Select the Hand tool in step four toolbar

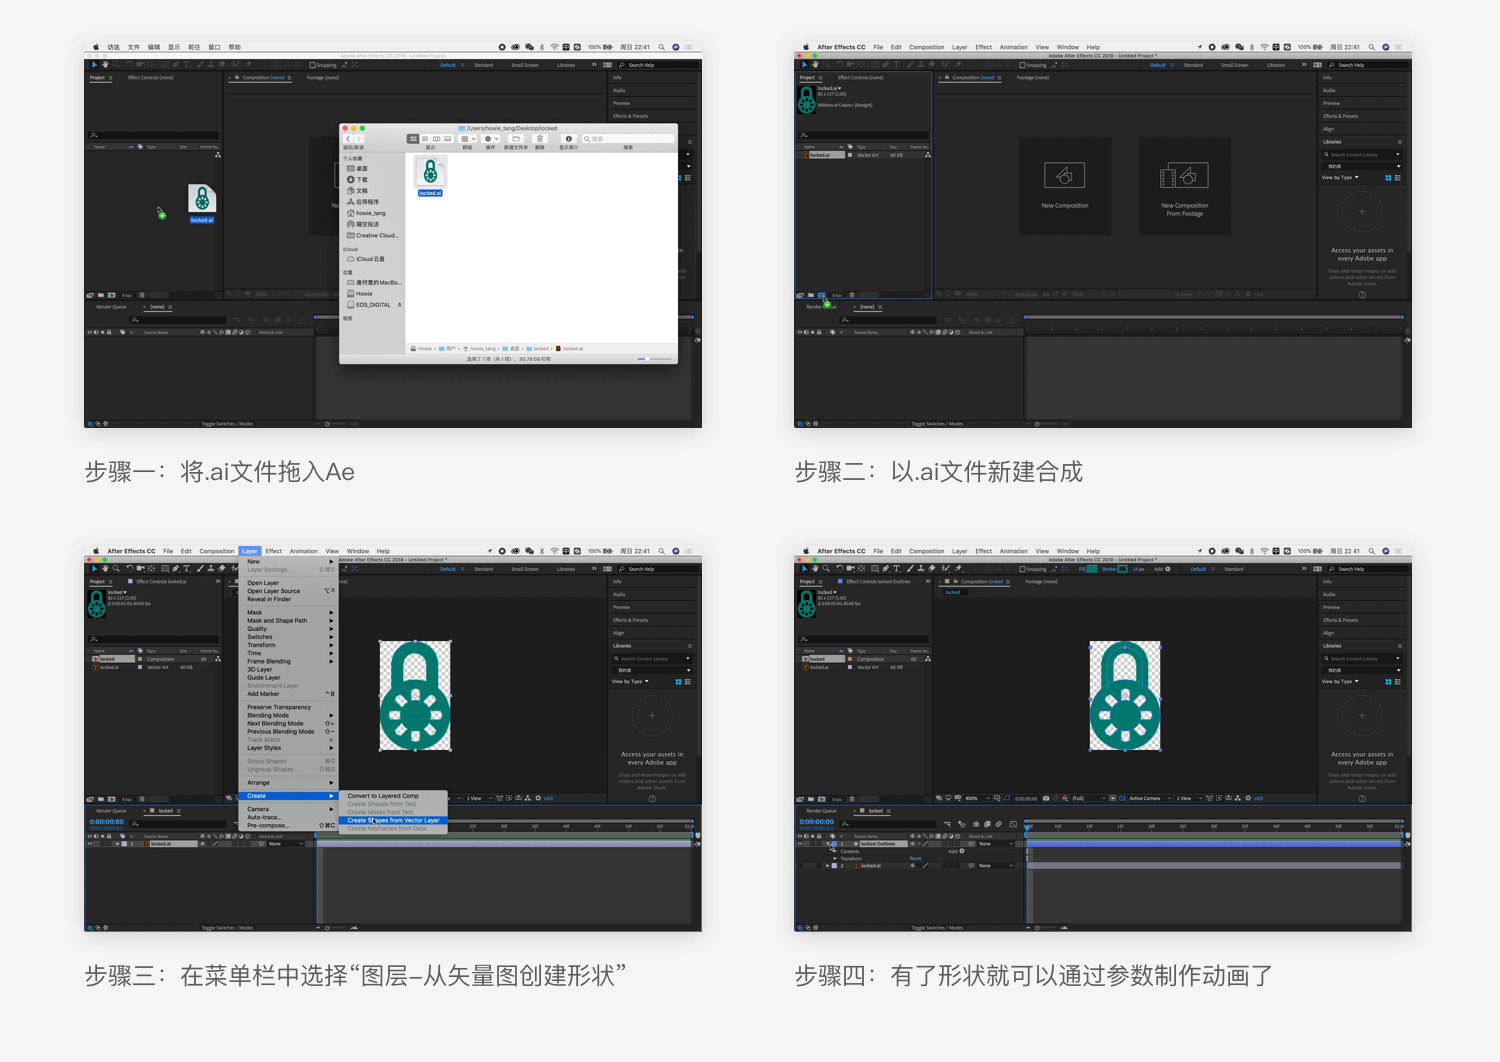[815, 569]
